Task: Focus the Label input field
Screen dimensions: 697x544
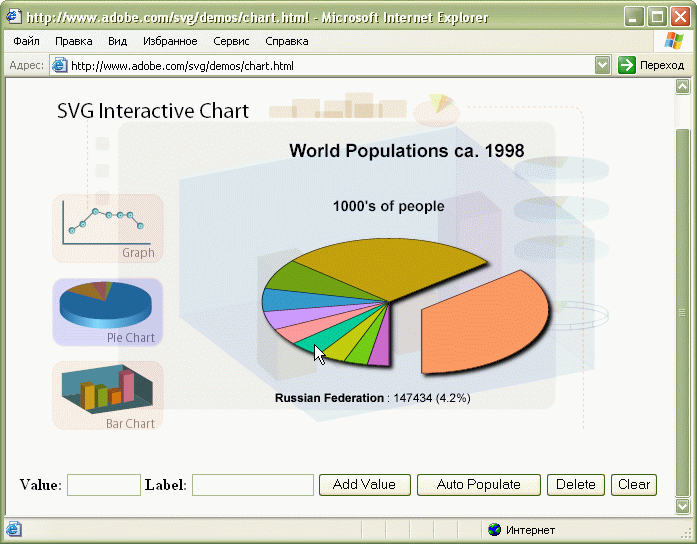Action: tap(253, 484)
